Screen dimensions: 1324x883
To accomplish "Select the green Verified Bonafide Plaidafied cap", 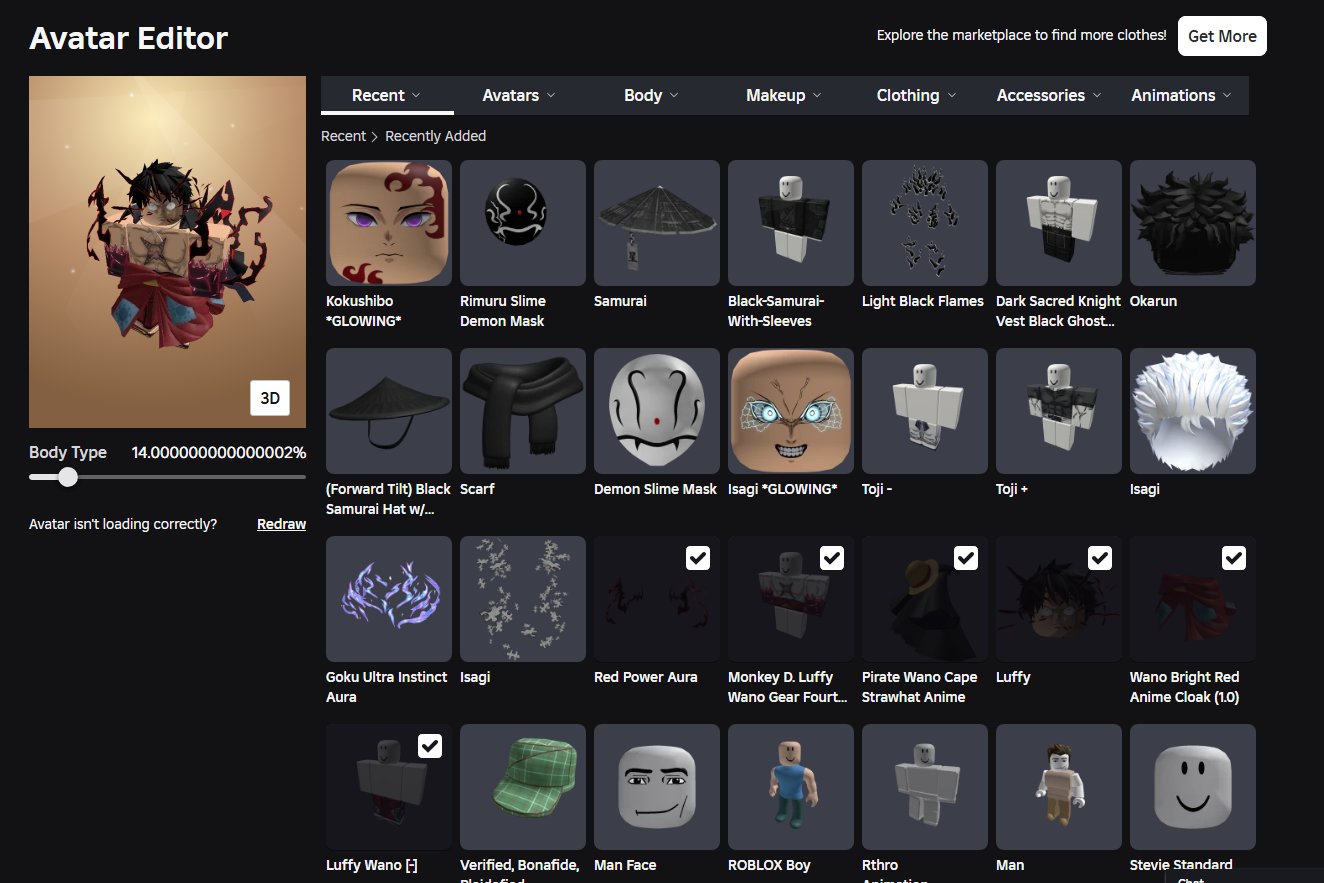I will click(523, 787).
